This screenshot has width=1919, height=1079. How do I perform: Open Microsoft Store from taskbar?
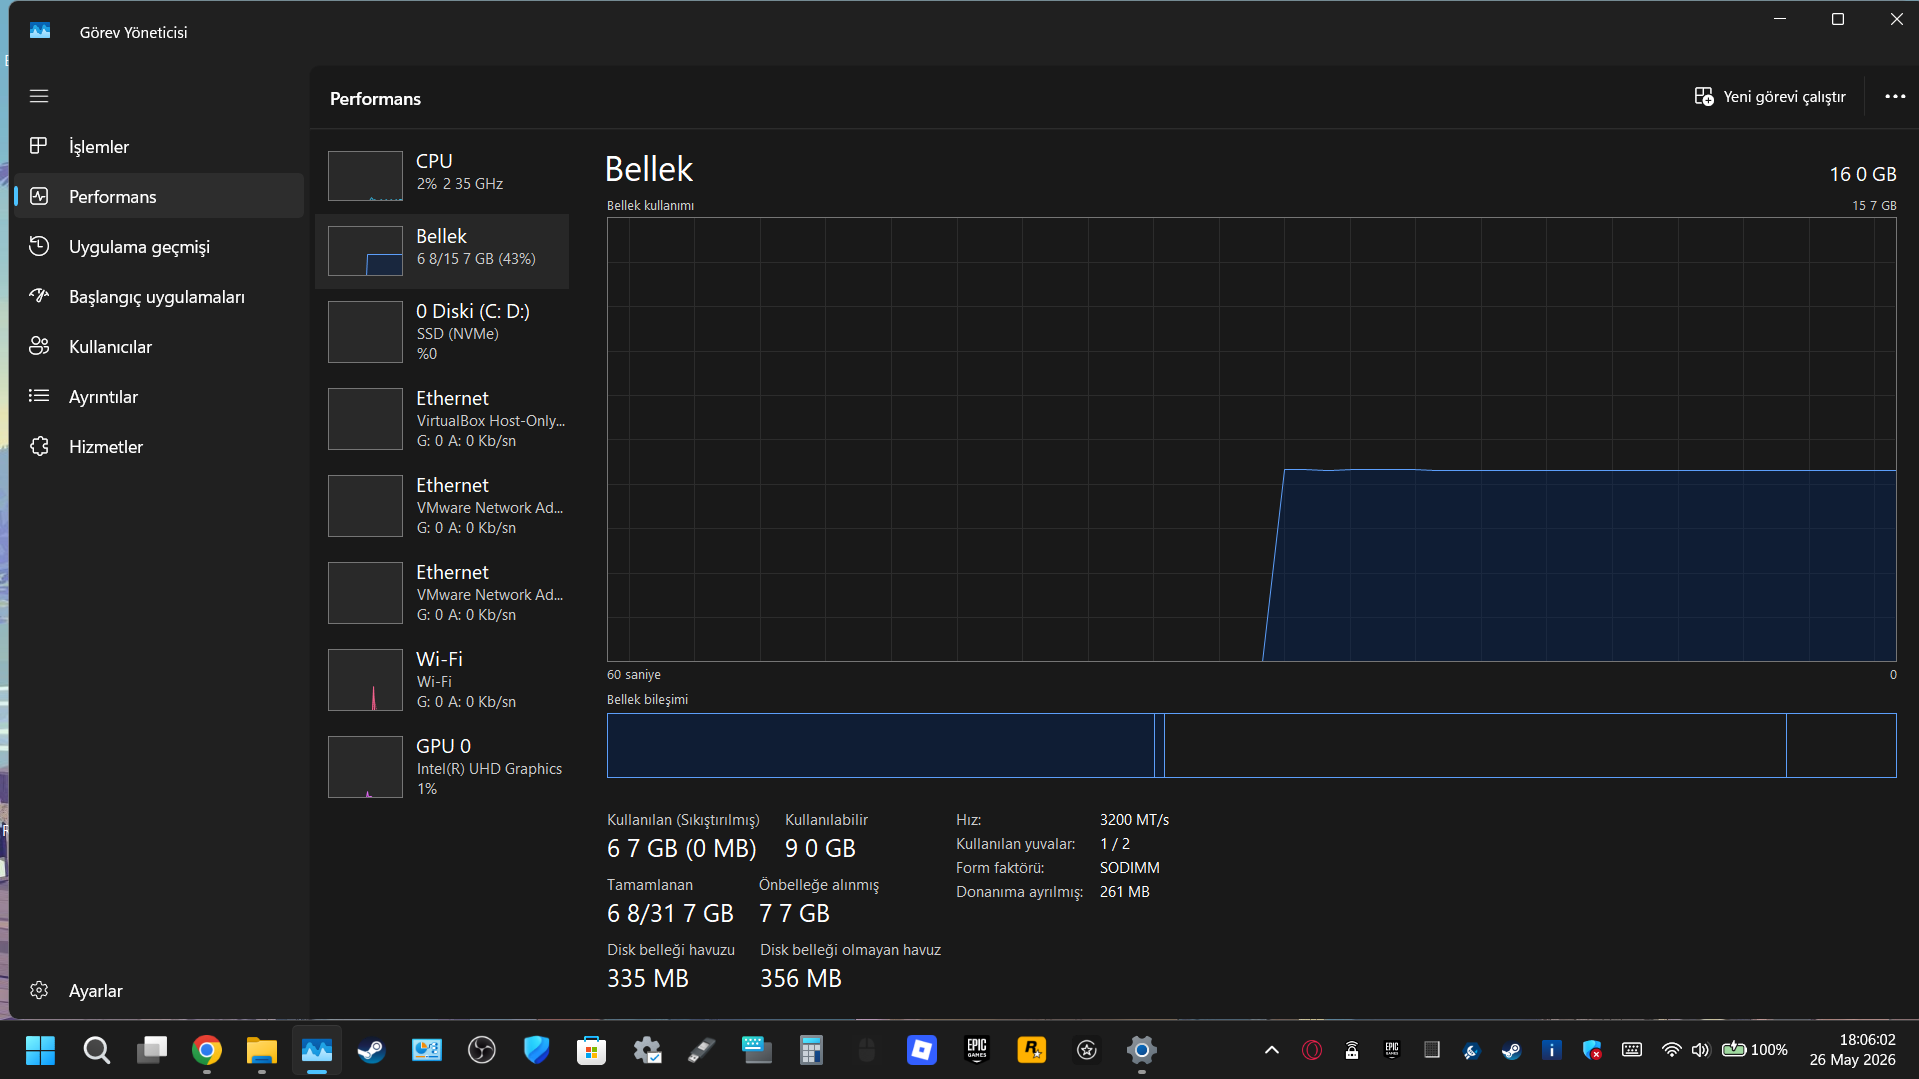591,1050
